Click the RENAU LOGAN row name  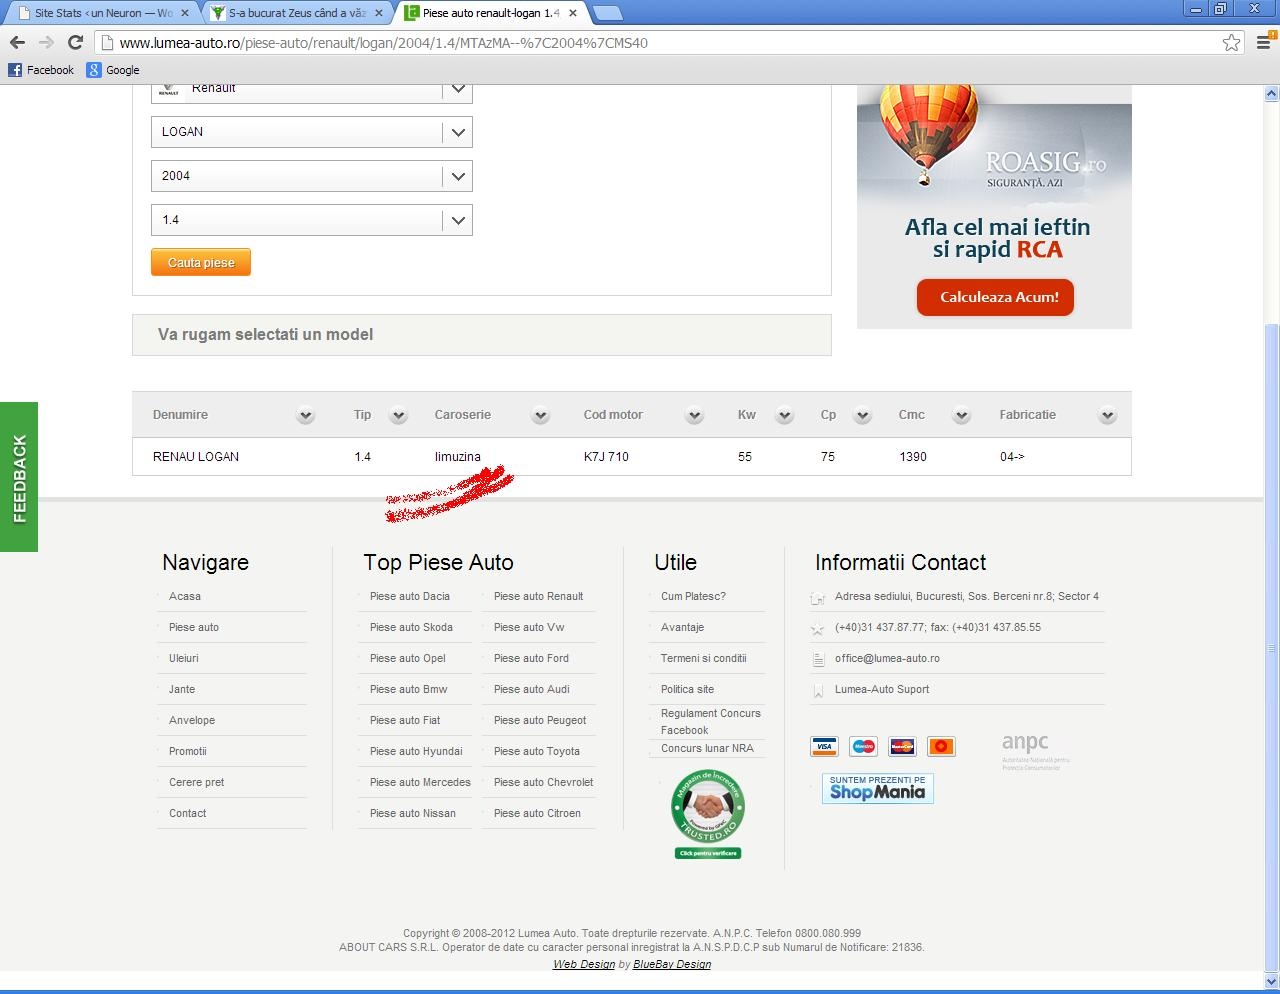(196, 456)
